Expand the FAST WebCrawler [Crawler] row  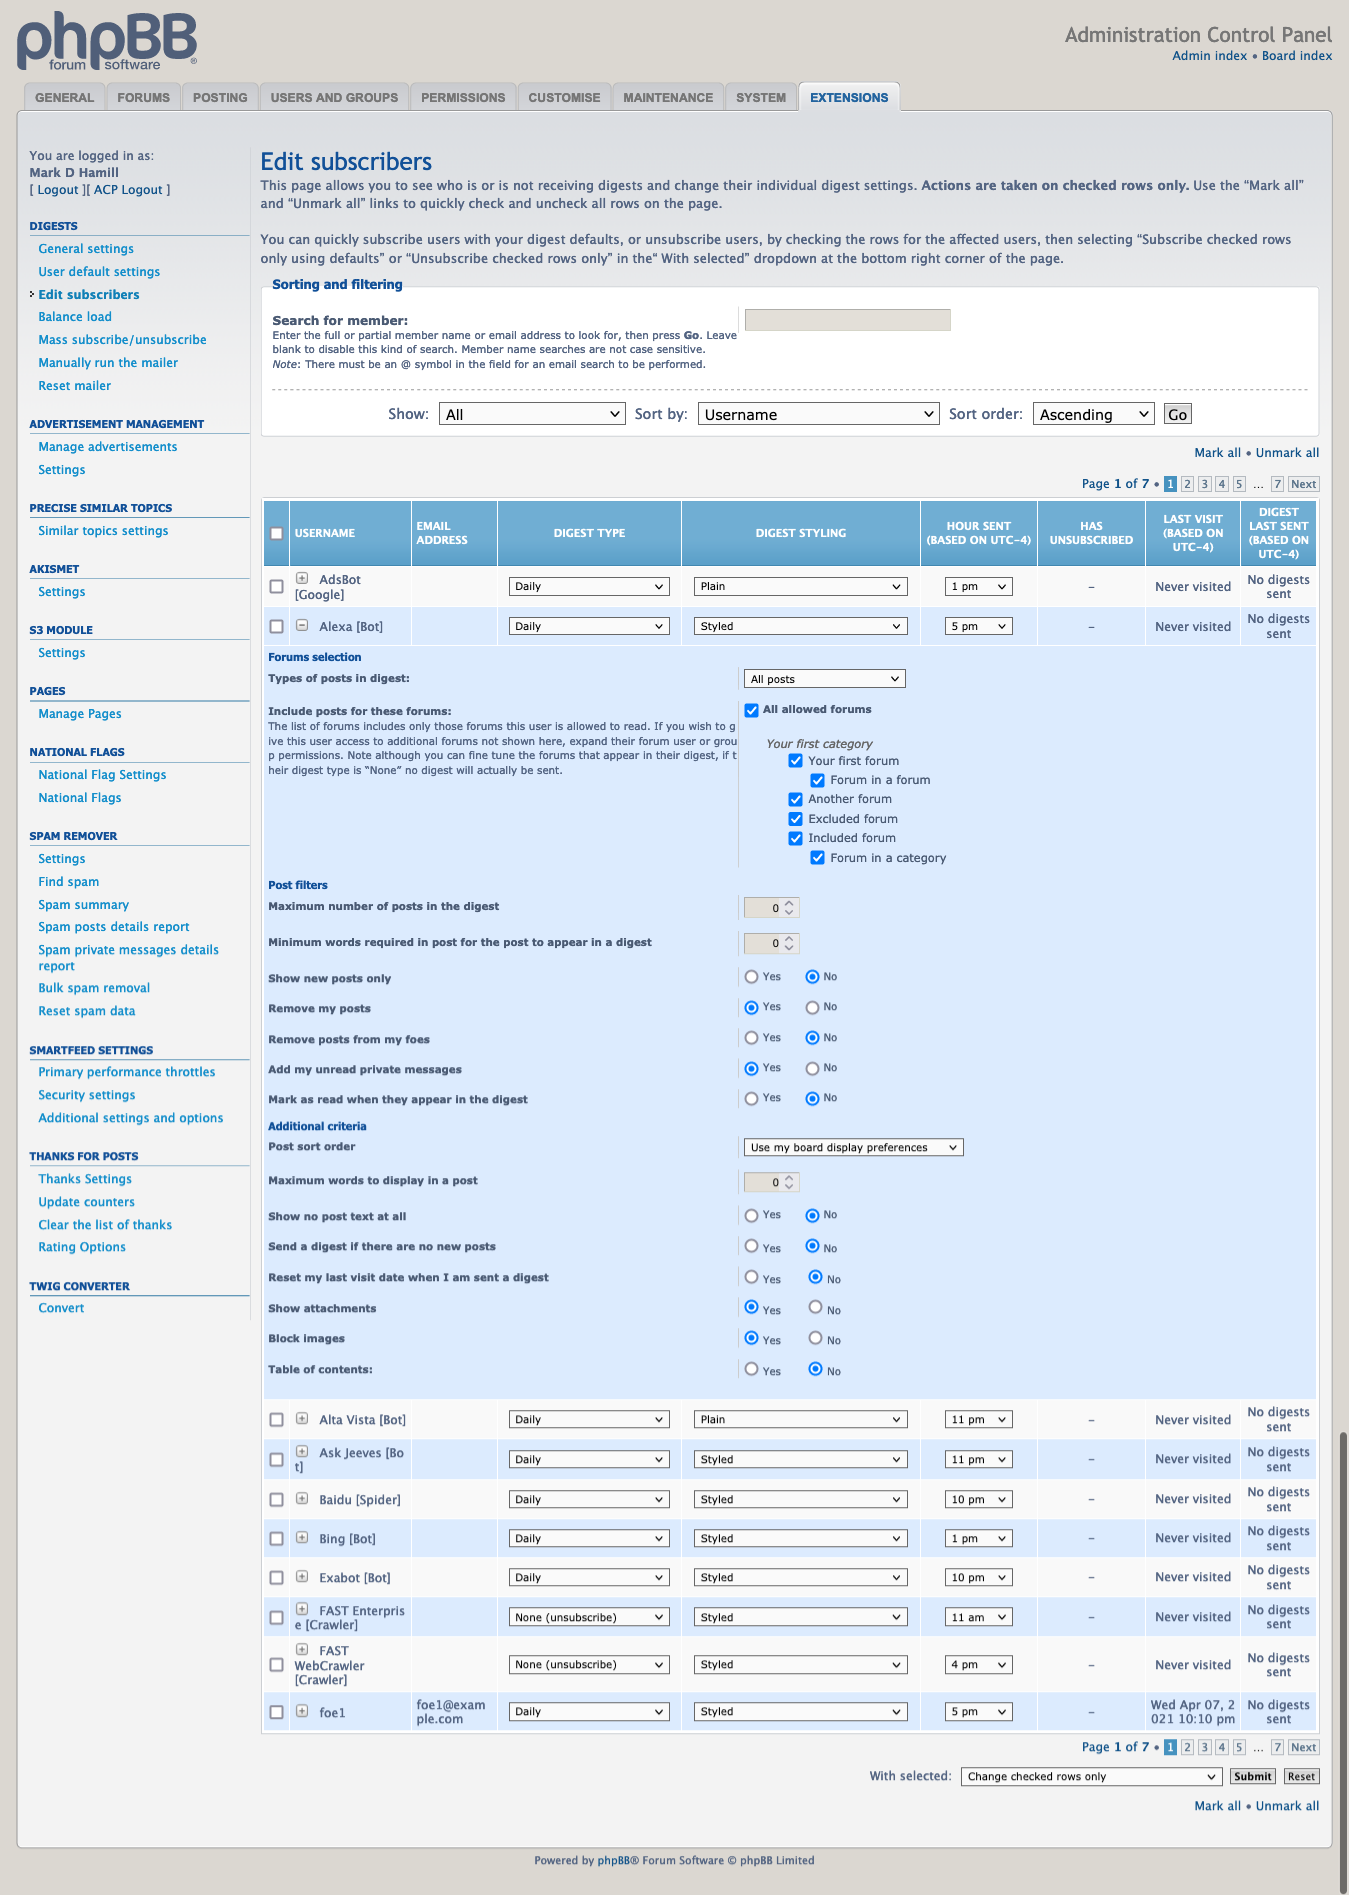pos(302,1650)
